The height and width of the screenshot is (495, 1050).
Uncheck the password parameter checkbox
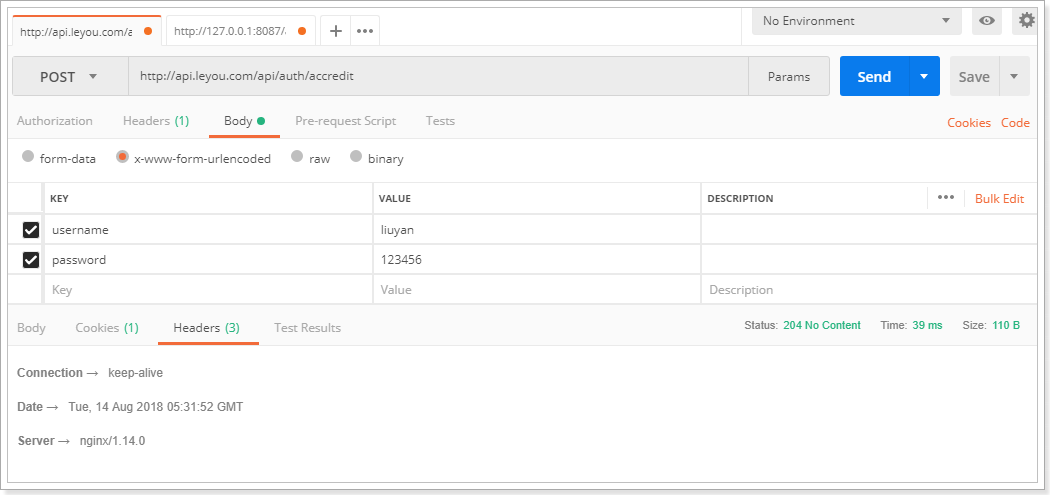click(x=31, y=259)
